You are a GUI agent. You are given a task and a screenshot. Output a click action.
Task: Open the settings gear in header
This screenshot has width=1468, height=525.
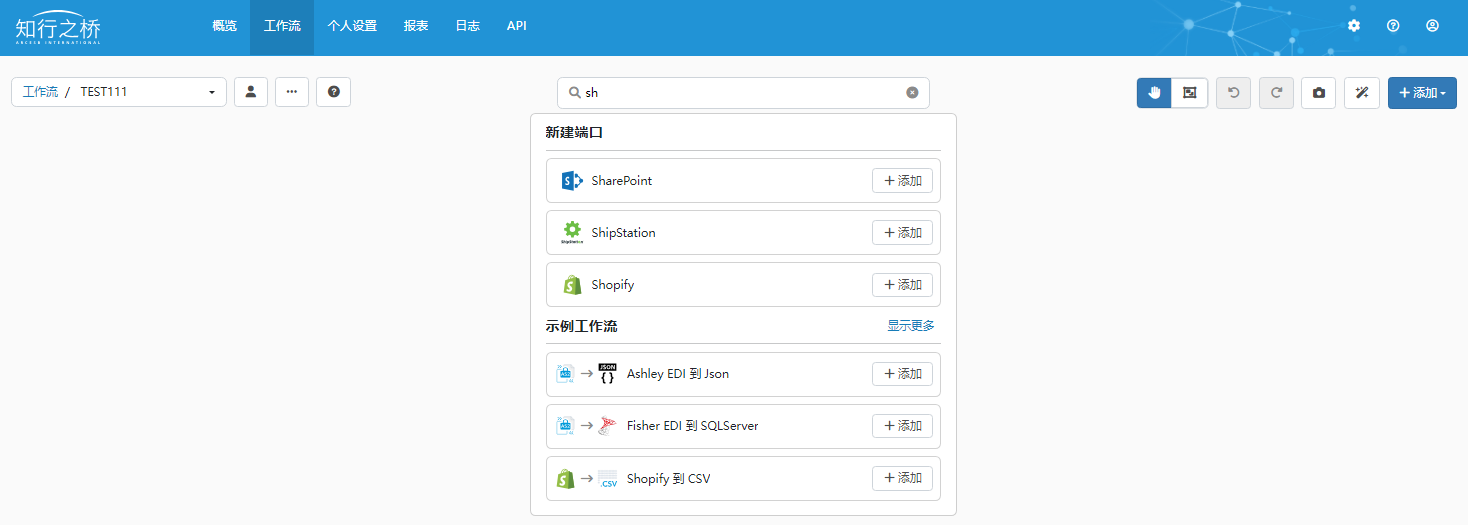pyautogui.click(x=1354, y=26)
